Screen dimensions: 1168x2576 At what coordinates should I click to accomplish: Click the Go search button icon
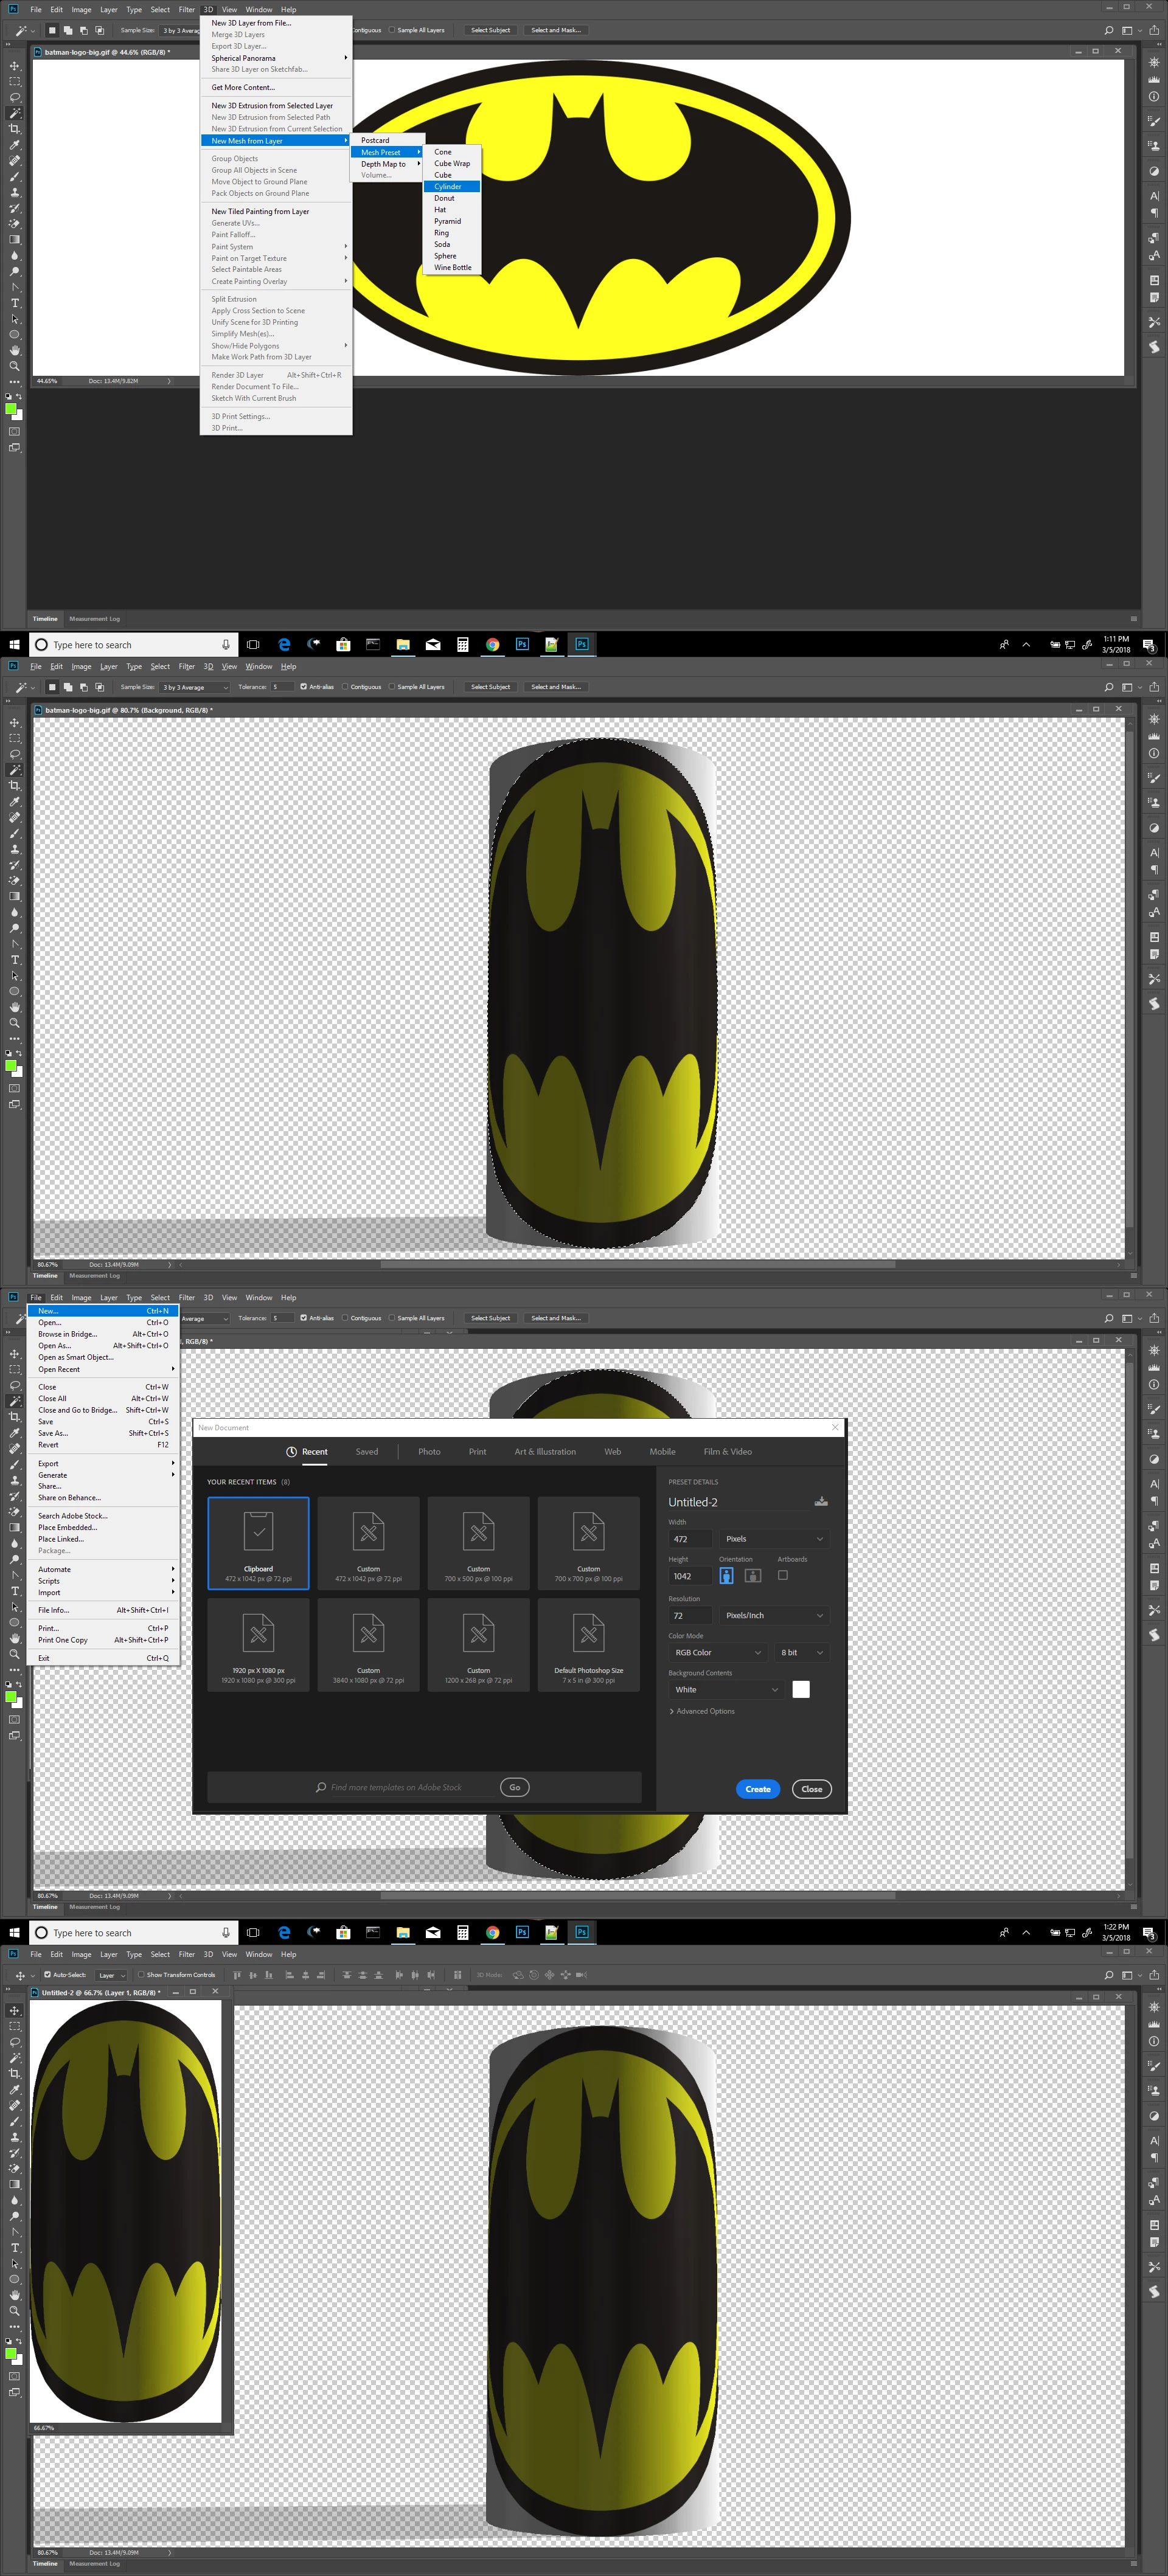tap(515, 1787)
